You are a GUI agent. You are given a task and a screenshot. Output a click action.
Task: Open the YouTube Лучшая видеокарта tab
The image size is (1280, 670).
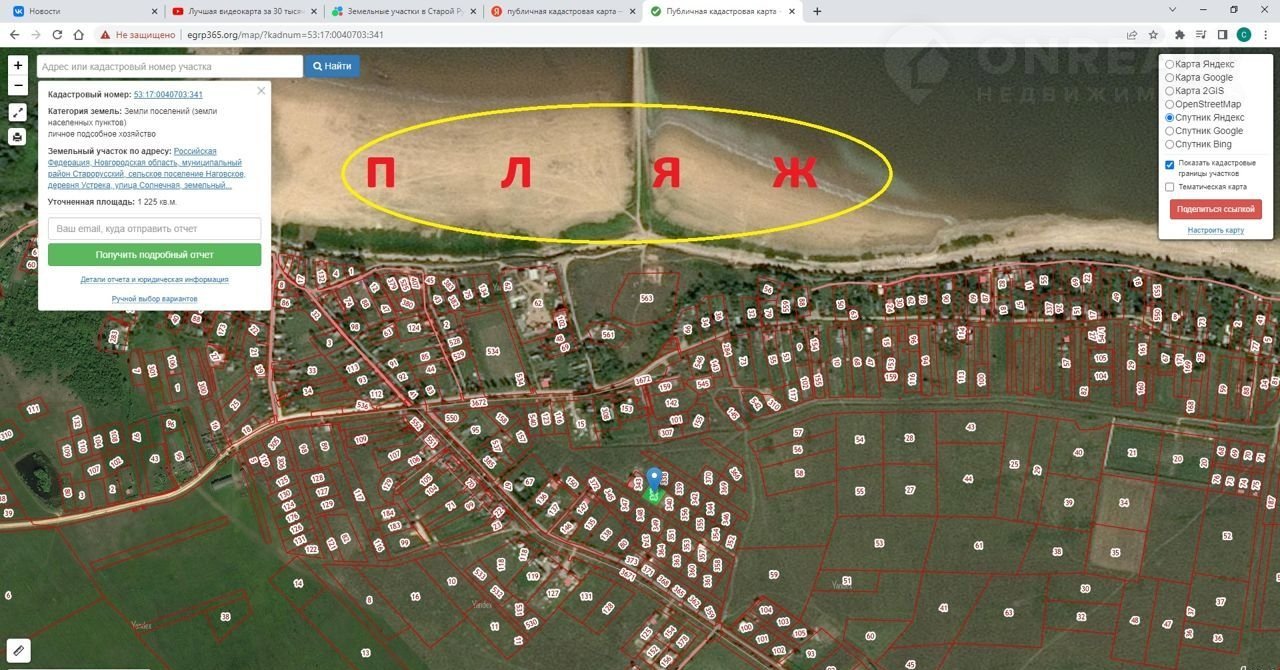tap(240, 11)
